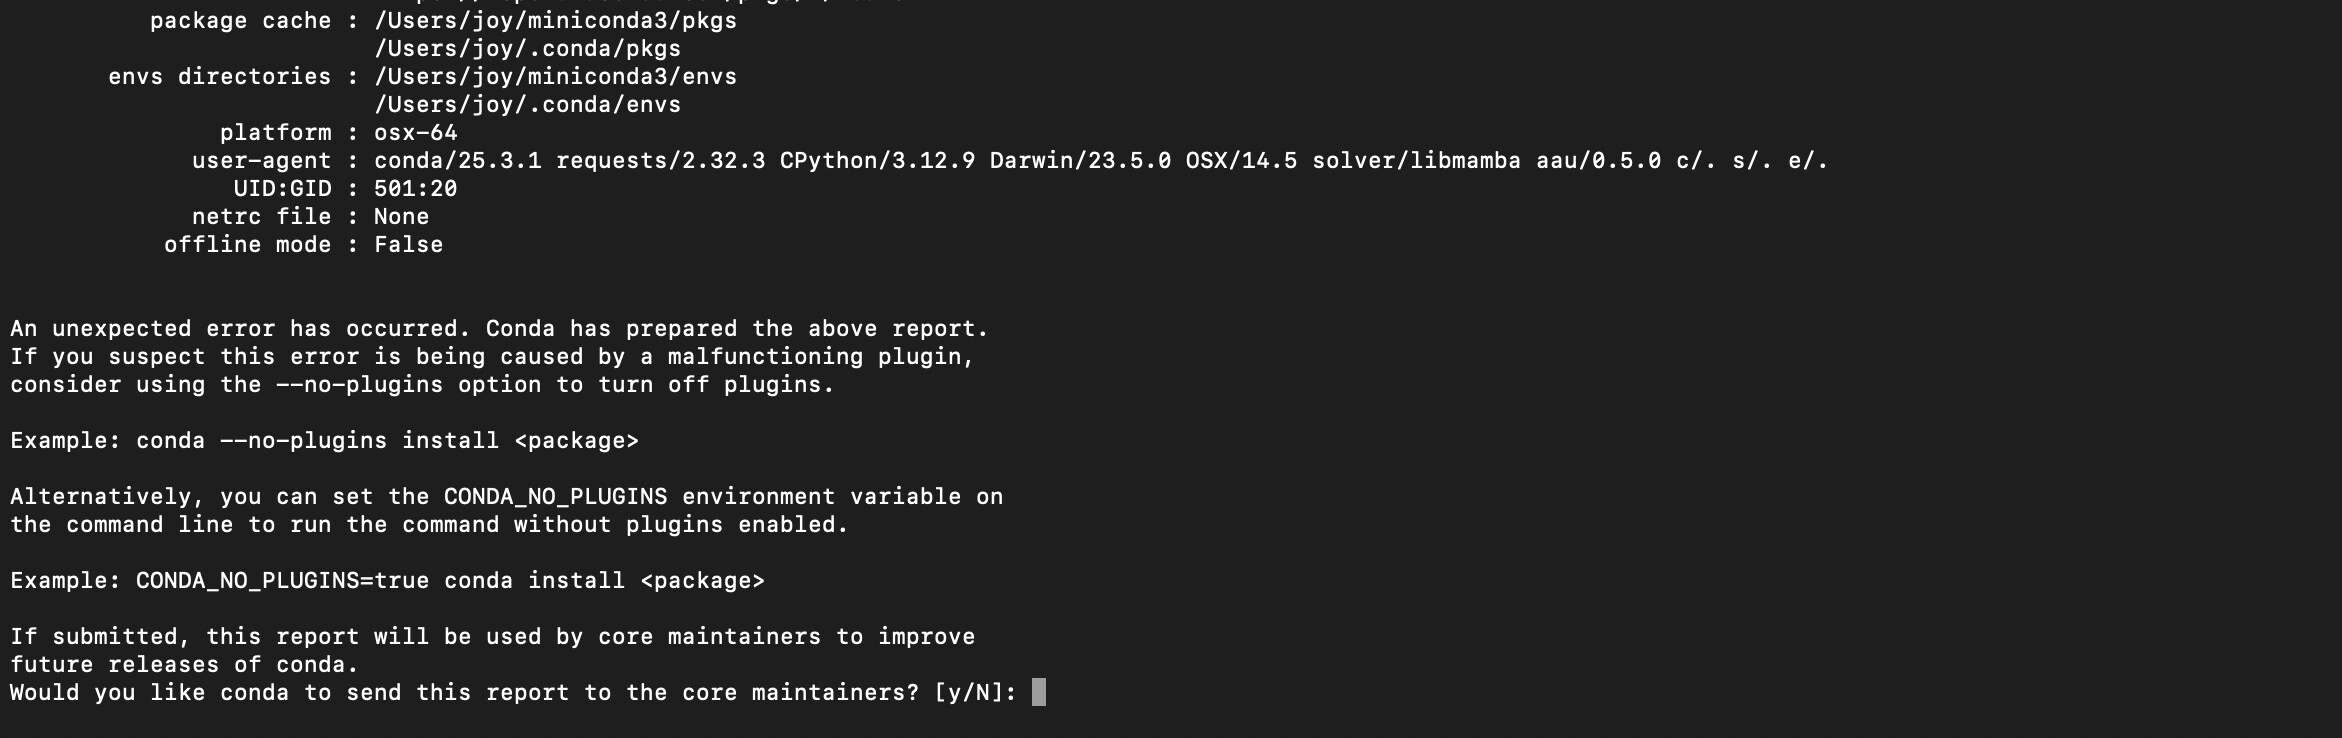Click the 'solver/libmamba' text in user-agent line
Image resolution: width=2342 pixels, height=738 pixels.
pyautogui.click(x=1416, y=161)
